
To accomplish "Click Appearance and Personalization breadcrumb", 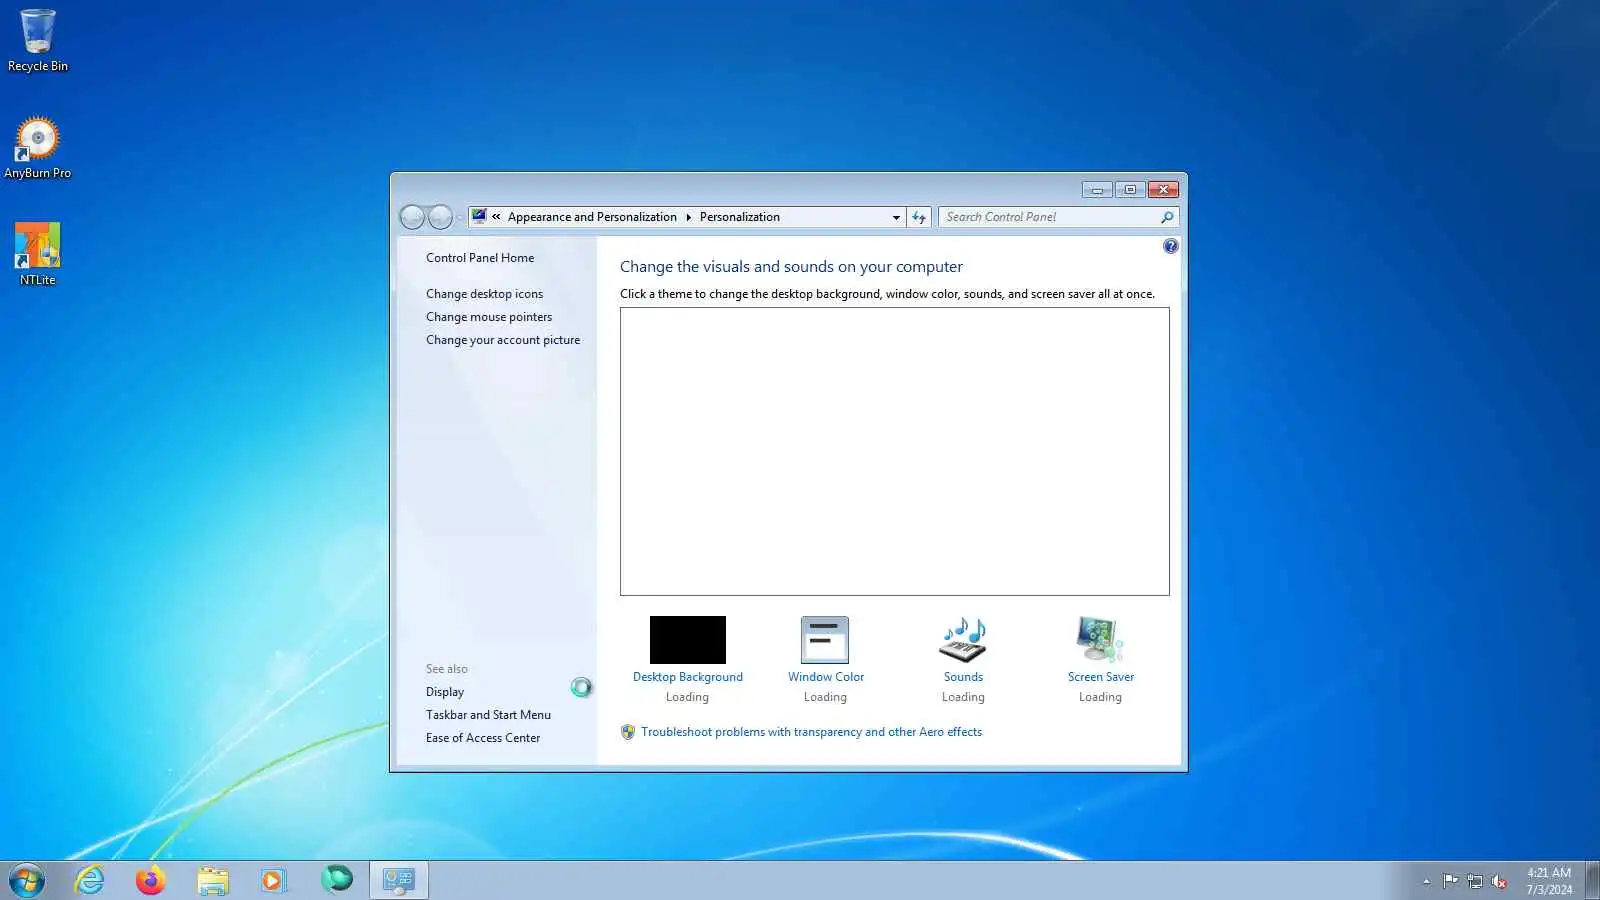I will coord(592,217).
